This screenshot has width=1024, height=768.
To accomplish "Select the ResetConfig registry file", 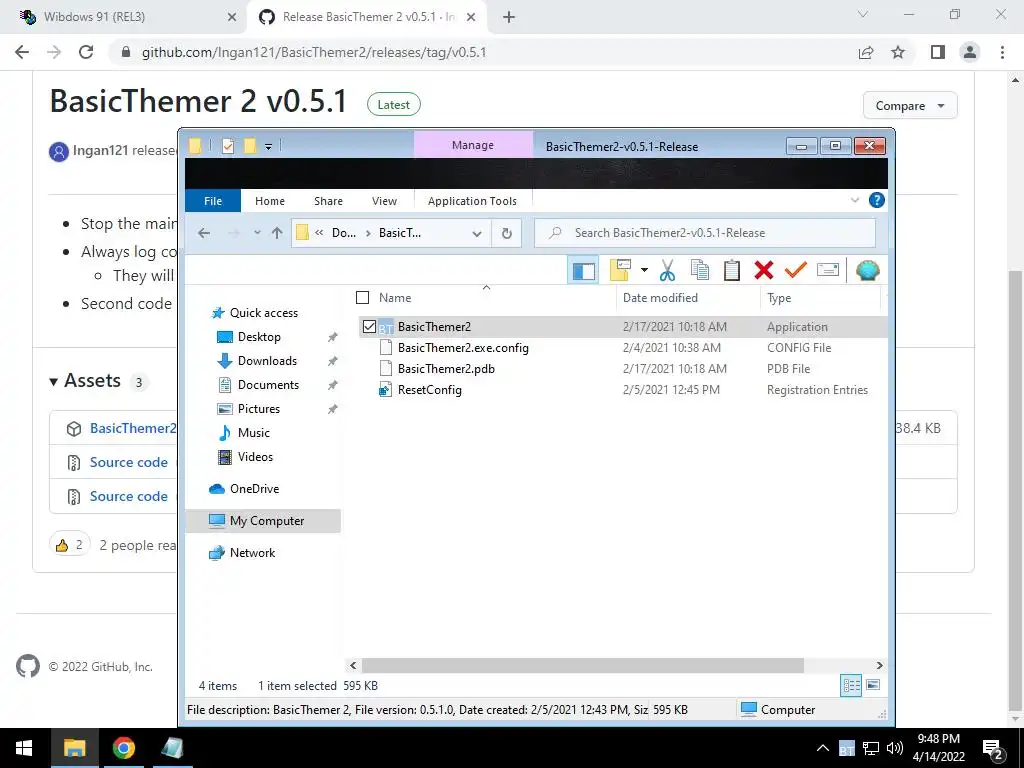I will 429,390.
